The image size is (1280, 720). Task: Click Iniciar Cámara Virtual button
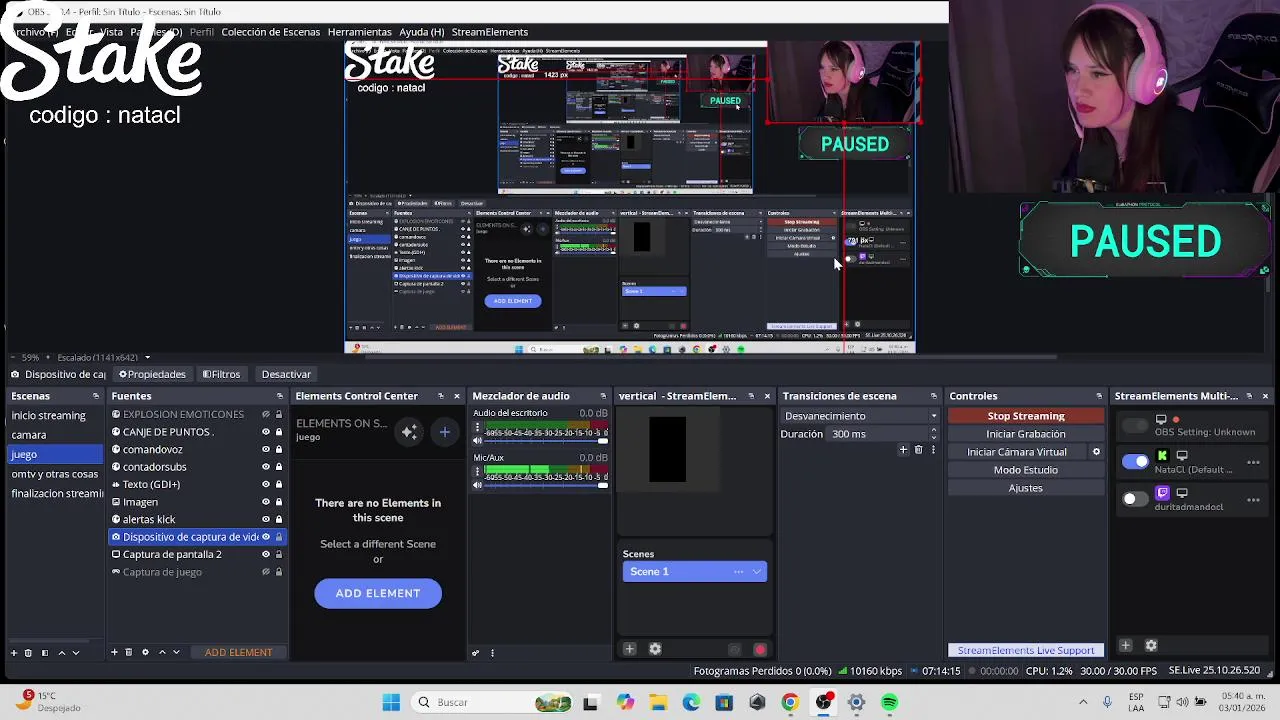[x=1017, y=452]
